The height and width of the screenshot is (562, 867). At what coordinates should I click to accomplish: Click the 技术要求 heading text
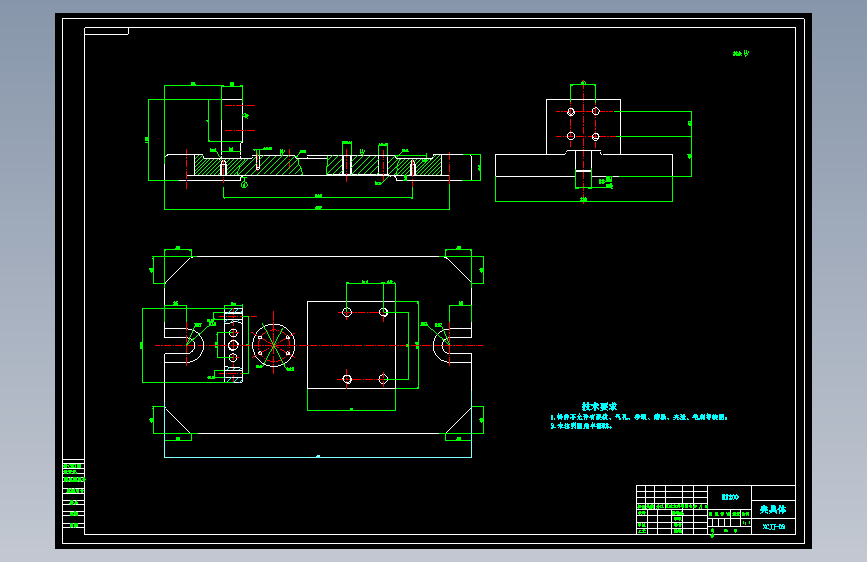[x=599, y=407]
